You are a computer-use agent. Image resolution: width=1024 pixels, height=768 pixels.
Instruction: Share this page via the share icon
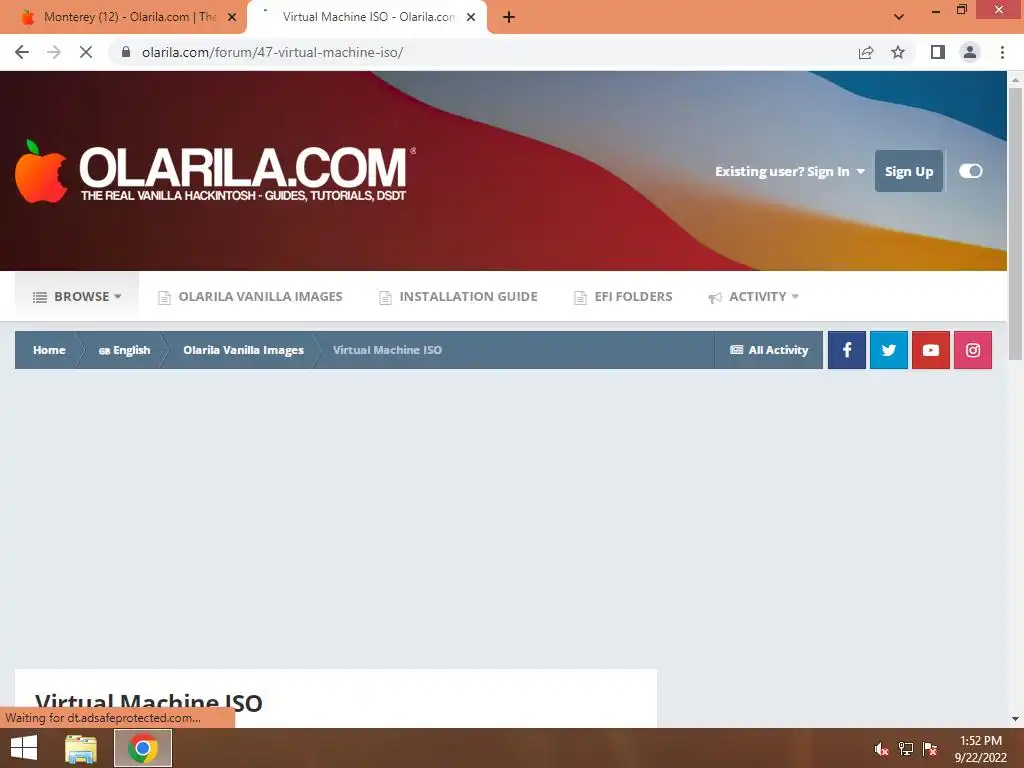tap(866, 52)
